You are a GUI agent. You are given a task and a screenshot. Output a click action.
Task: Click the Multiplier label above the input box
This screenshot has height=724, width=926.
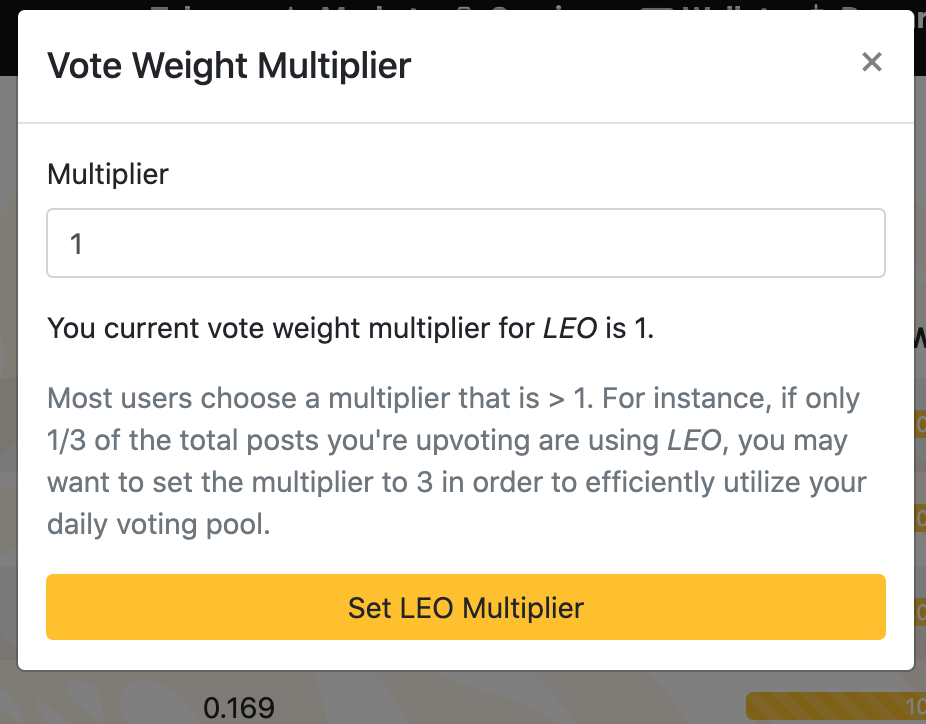coord(107,174)
